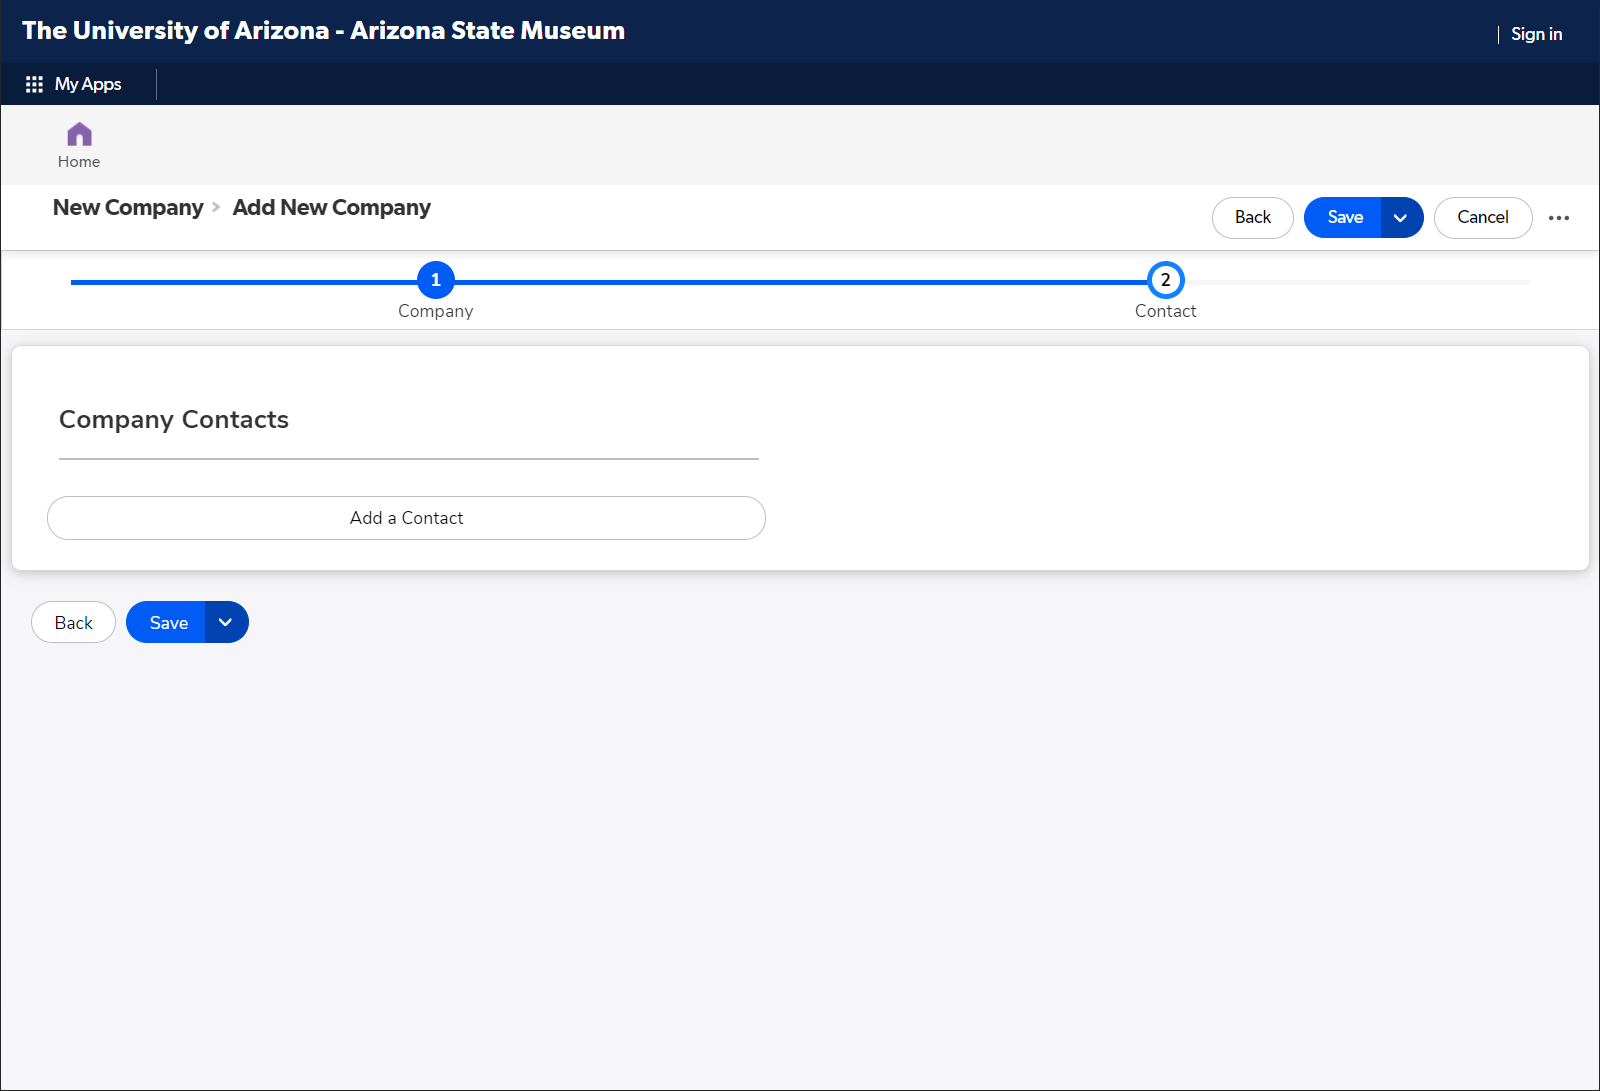Click the Add New Company title

(332, 208)
